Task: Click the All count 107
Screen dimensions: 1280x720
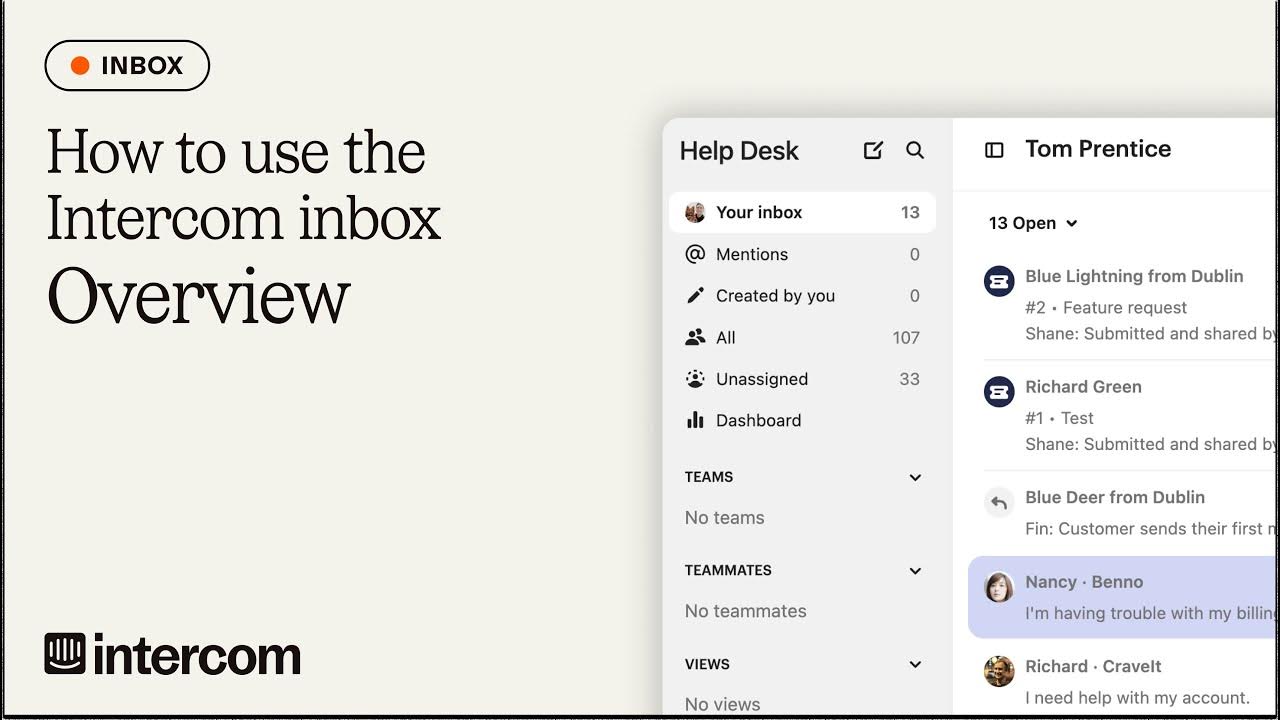Action: click(906, 338)
